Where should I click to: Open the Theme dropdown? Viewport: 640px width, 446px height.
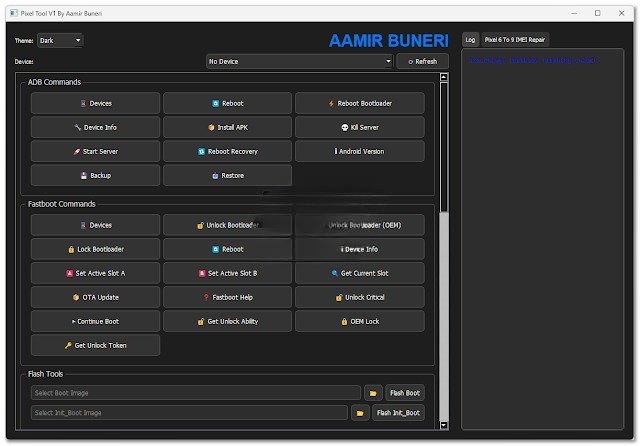[60, 40]
